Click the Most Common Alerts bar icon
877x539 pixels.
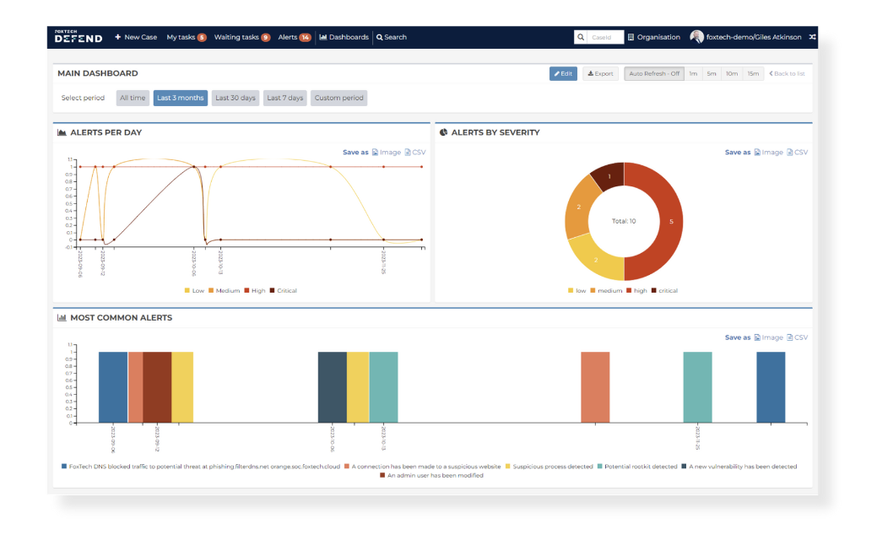[62, 318]
